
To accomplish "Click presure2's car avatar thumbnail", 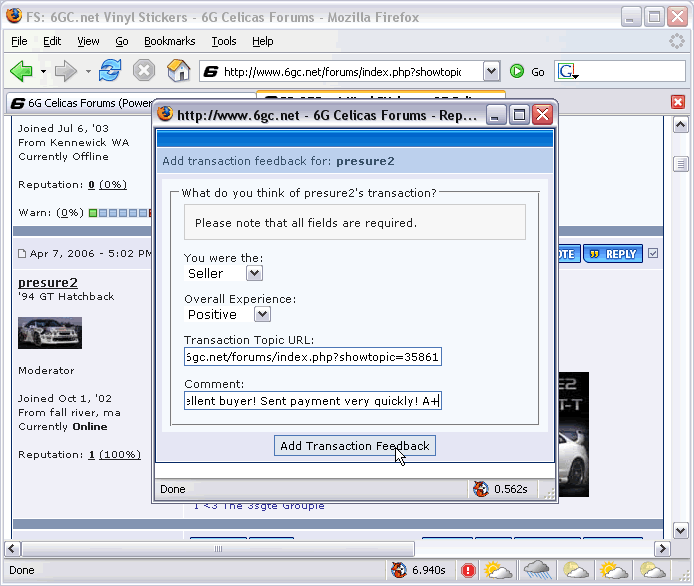I will pos(50,333).
